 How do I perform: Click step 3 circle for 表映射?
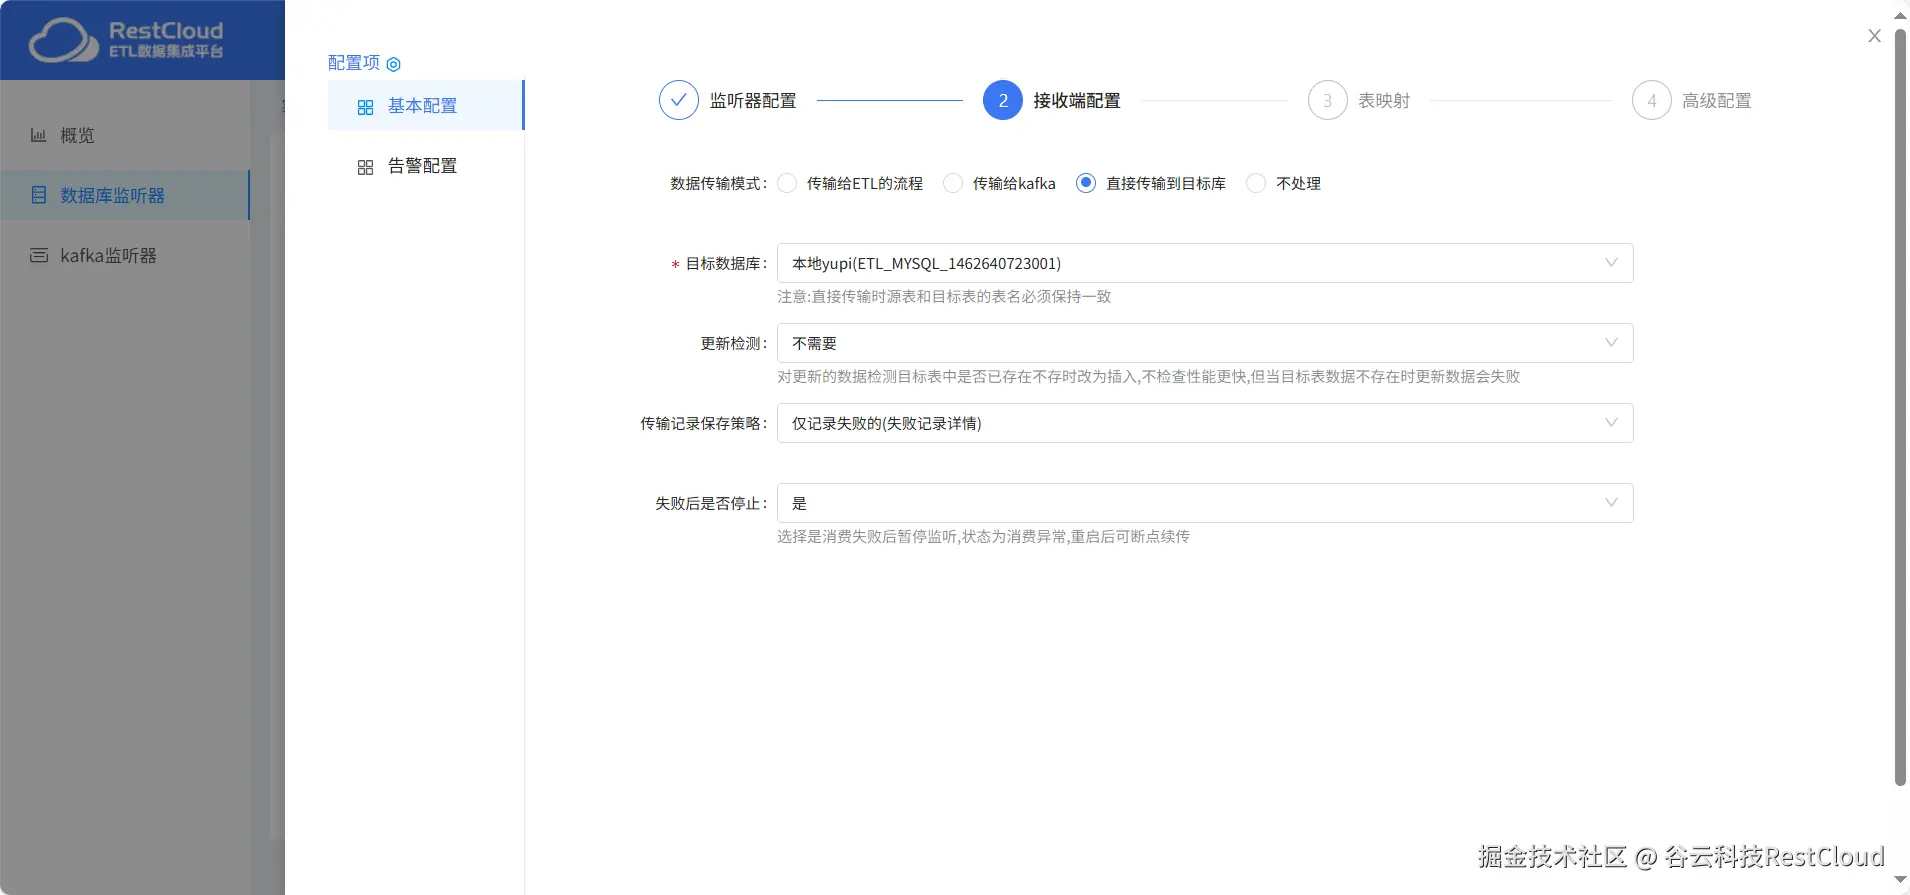1328,100
